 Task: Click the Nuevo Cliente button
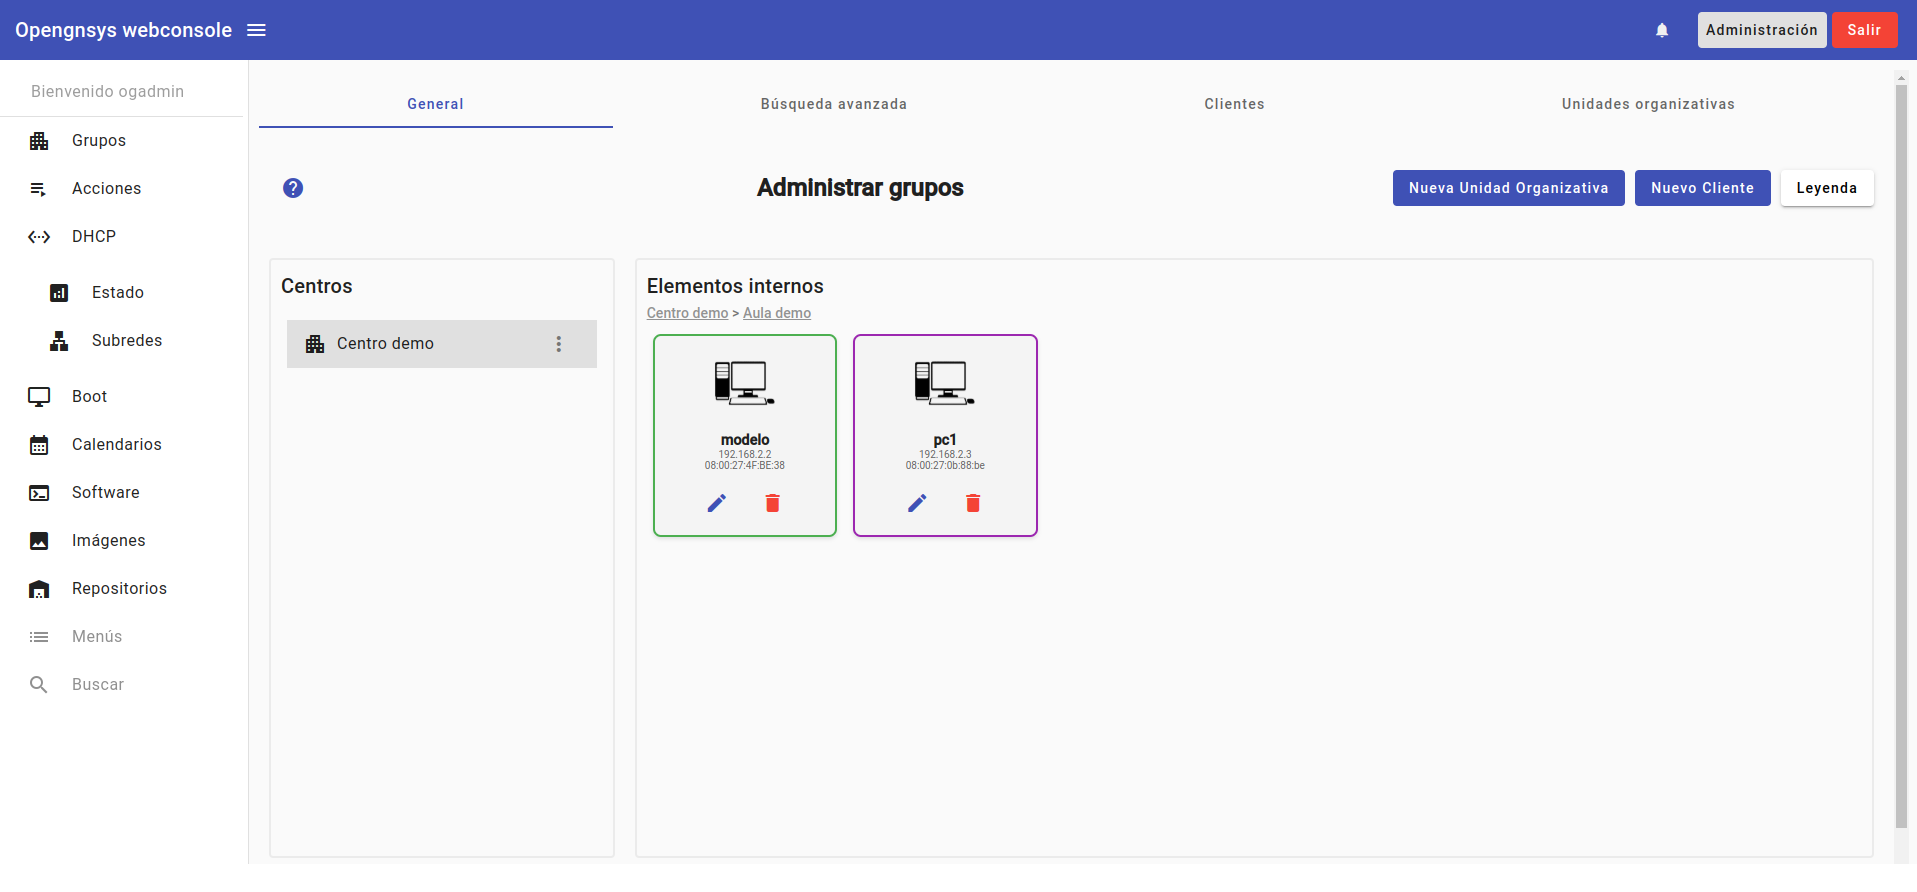(1702, 188)
